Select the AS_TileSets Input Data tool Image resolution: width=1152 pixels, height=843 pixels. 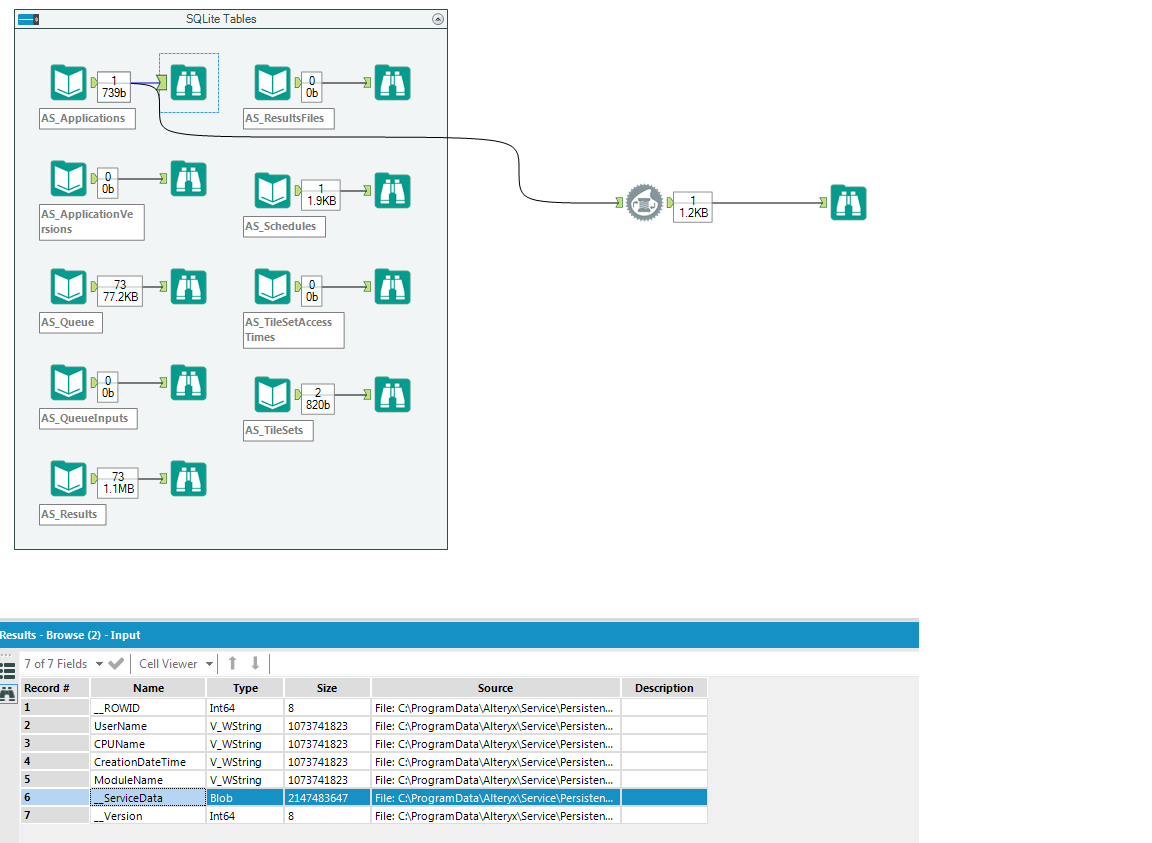tap(272, 394)
